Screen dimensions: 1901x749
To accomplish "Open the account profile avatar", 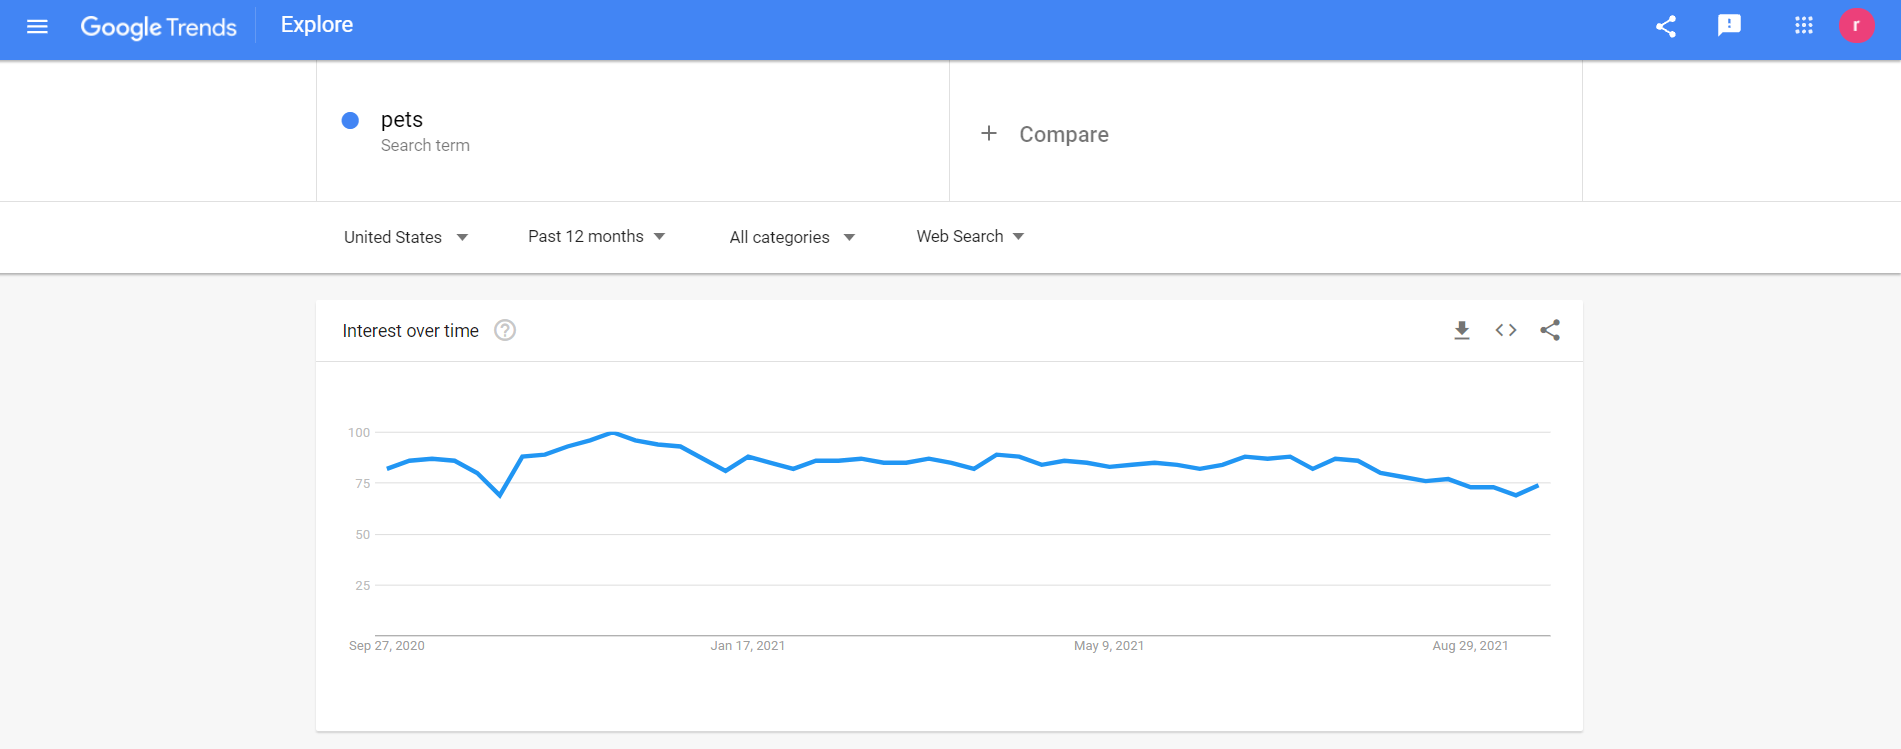I will (1856, 26).
